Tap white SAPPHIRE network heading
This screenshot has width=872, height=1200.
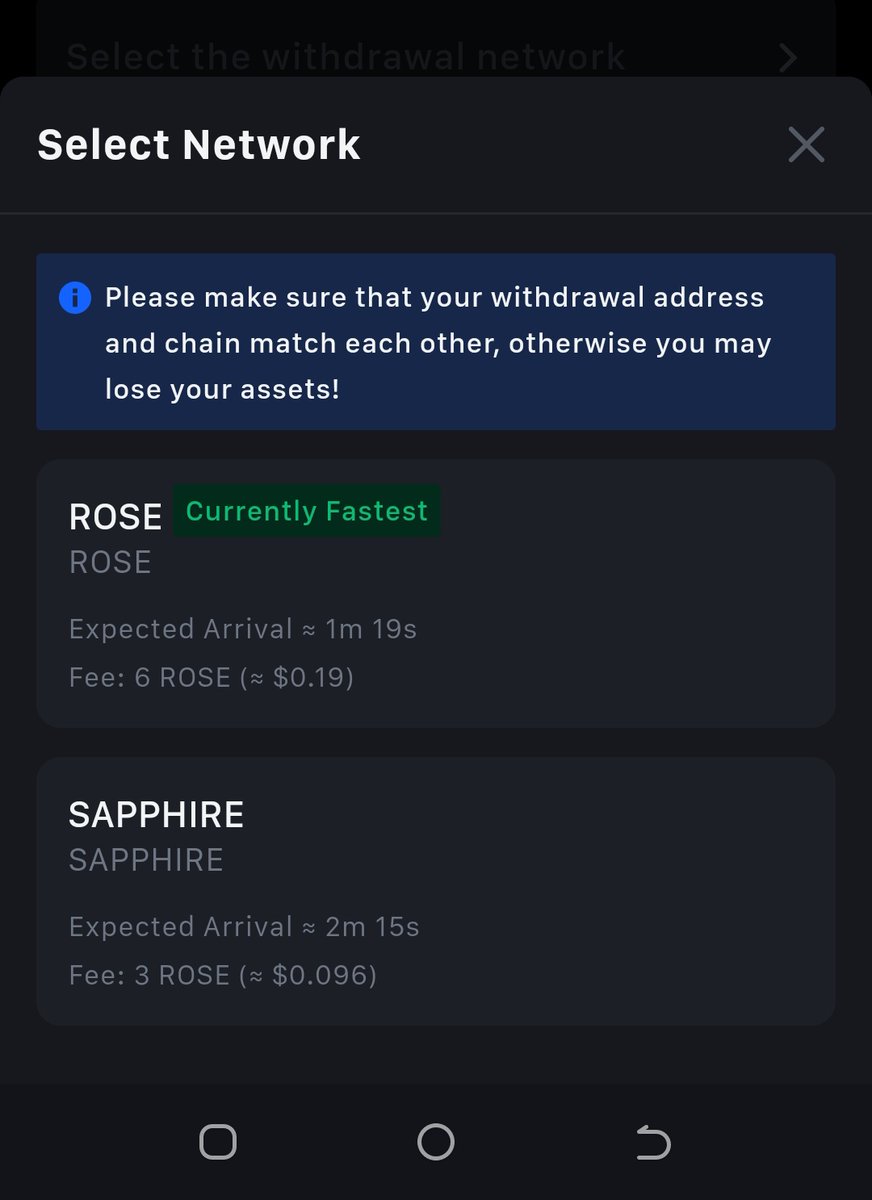pos(156,815)
